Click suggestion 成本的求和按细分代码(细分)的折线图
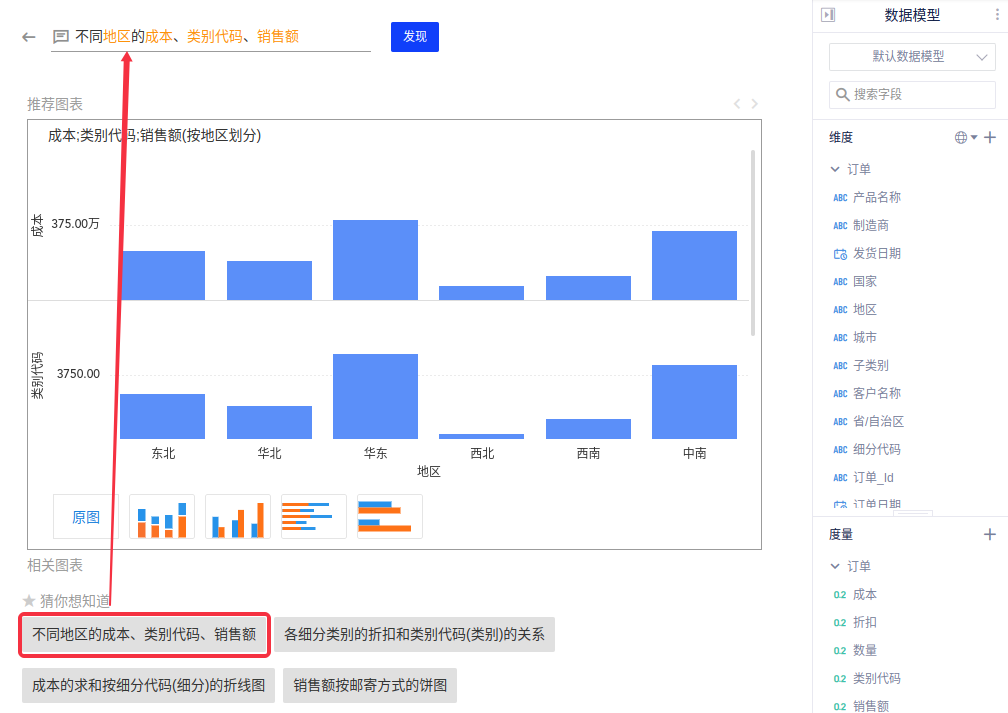The height and width of the screenshot is (713, 1008). tap(148, 686)
